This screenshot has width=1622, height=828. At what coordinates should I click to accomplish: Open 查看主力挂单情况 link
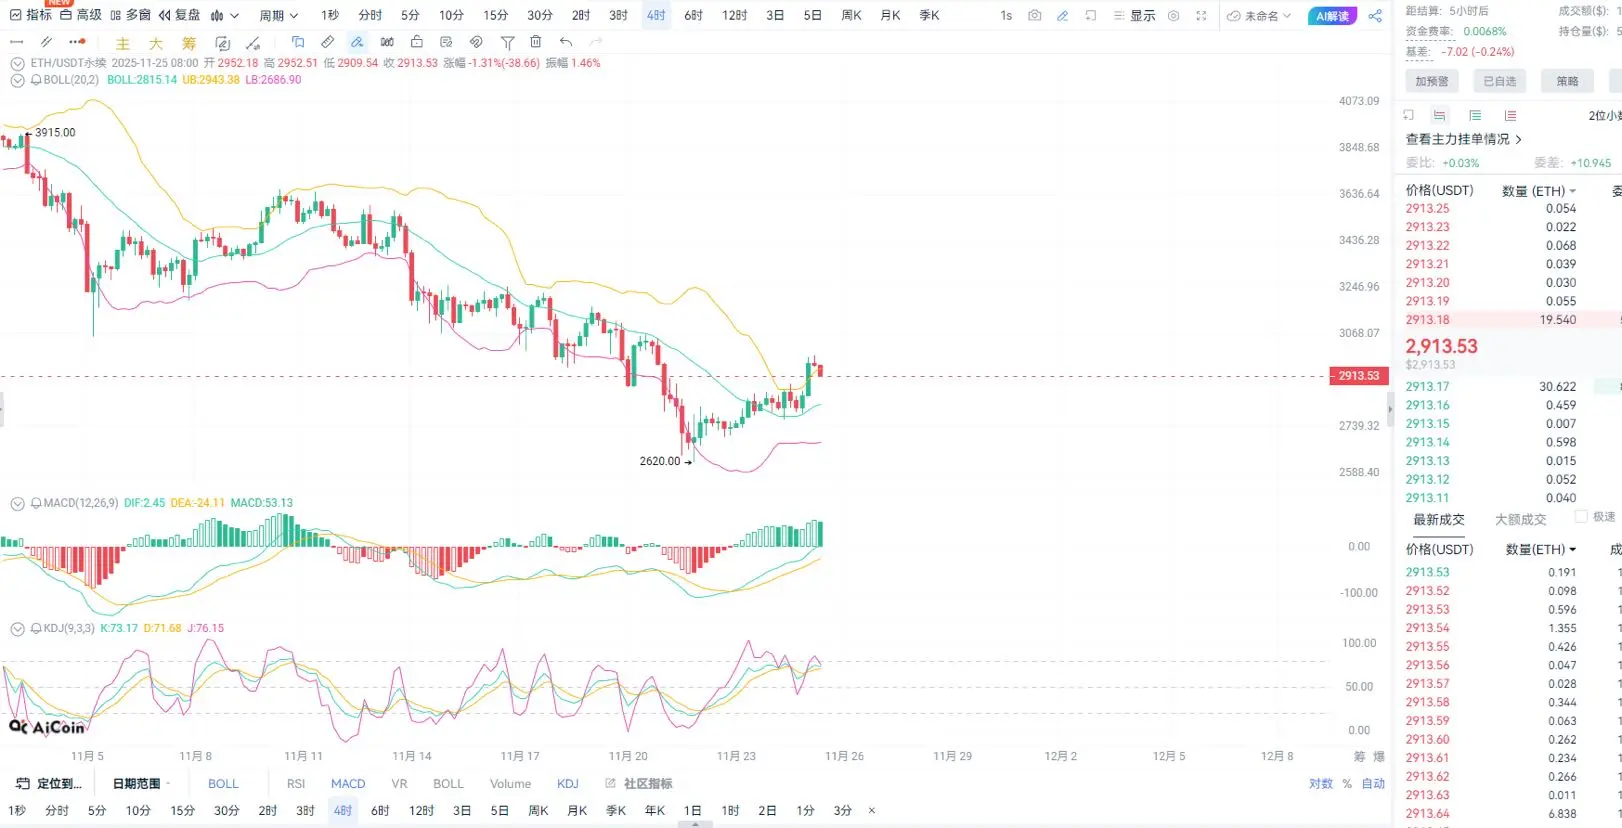pyautogui.click(x=1464, y=139)
